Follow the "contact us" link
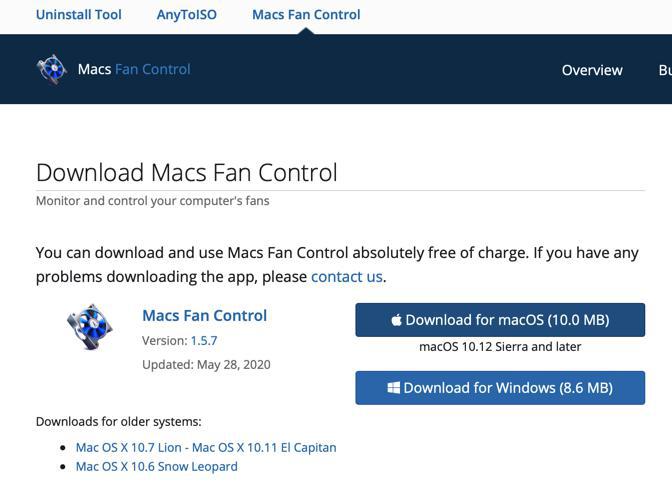 click(x=347, y=277)
